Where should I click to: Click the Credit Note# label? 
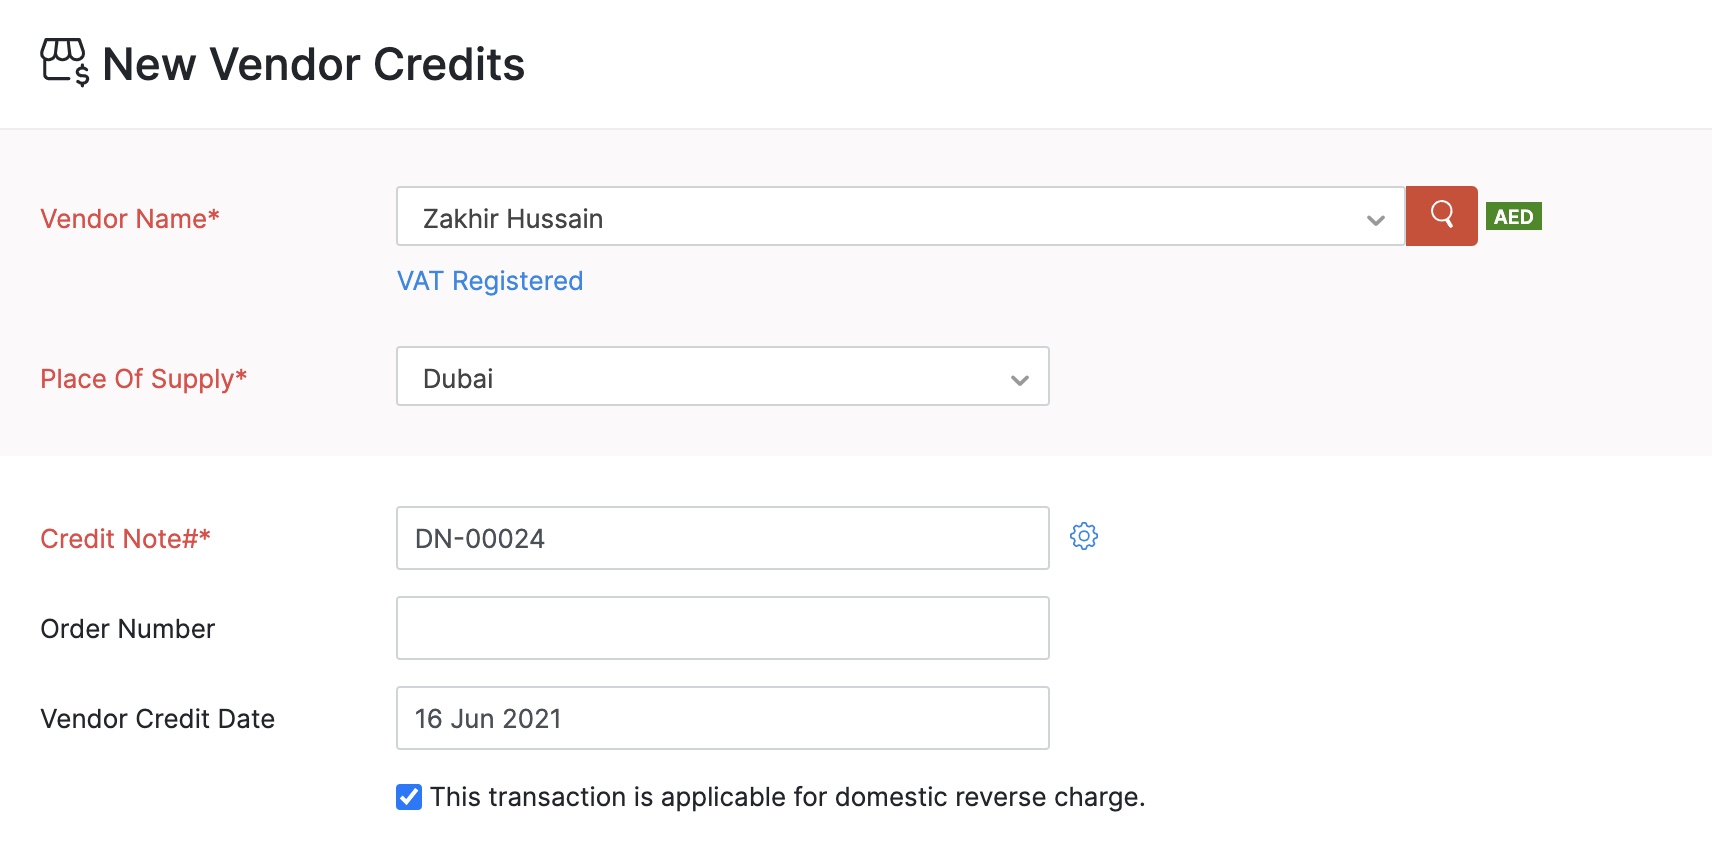click(x=125, y=538)
